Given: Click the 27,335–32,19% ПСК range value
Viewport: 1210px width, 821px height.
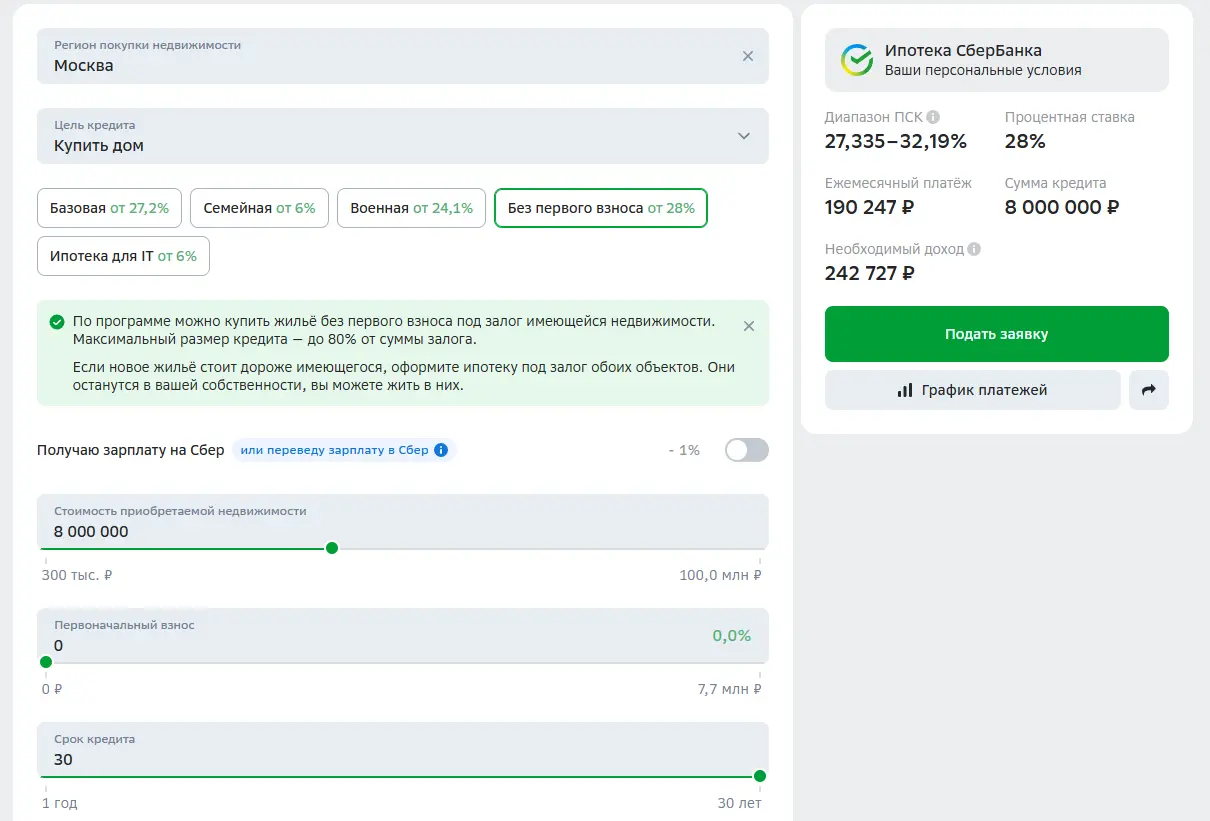Looking at the screenshot, I should click(896, 141).
